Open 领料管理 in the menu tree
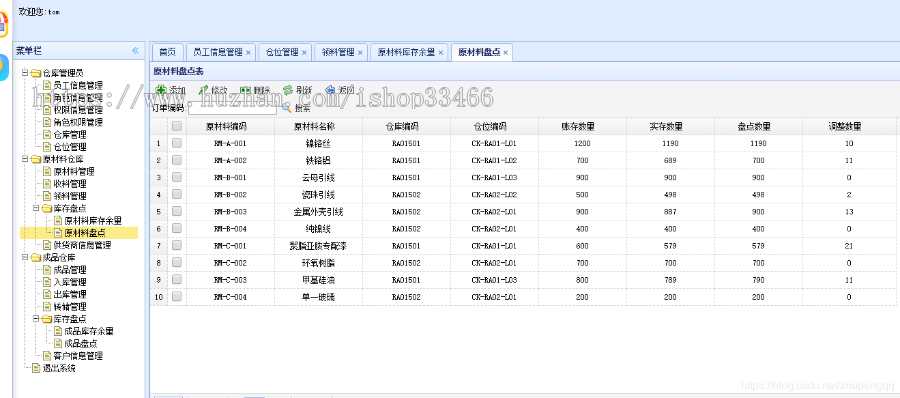The width and height of the screenshot is (900, 398). (x=70, y=196)
